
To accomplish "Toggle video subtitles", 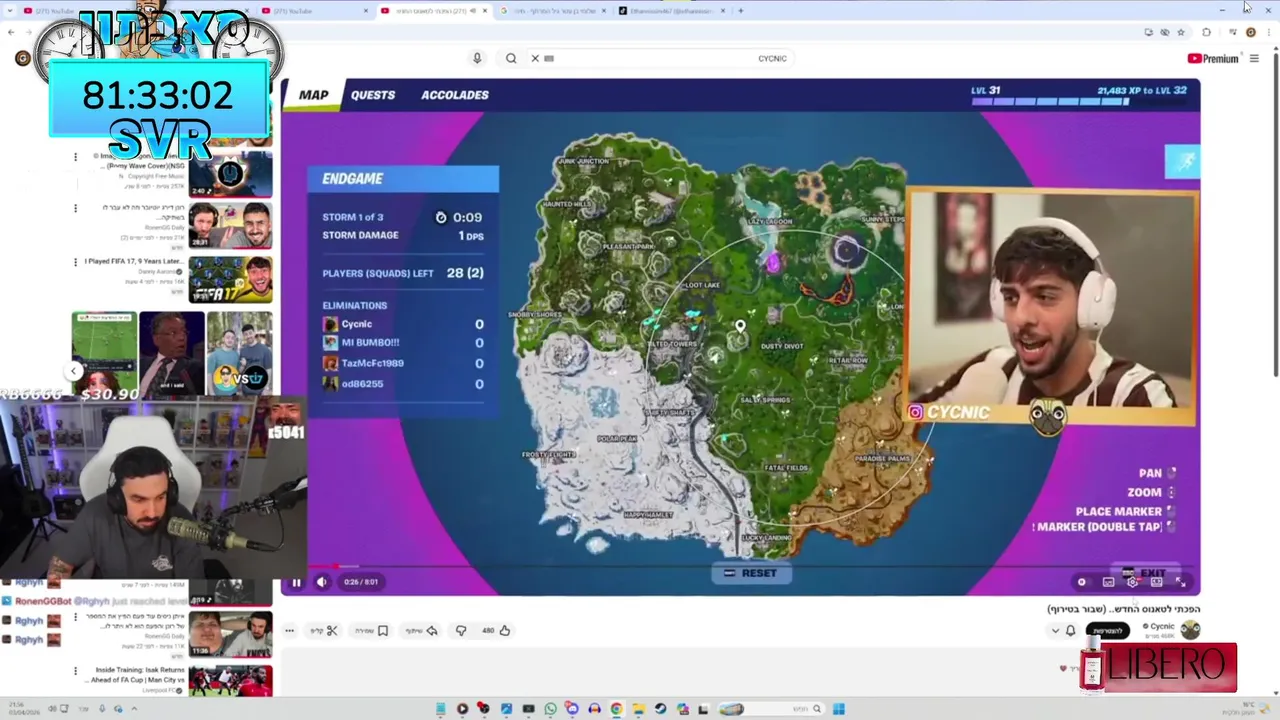I will [1108, 582].
